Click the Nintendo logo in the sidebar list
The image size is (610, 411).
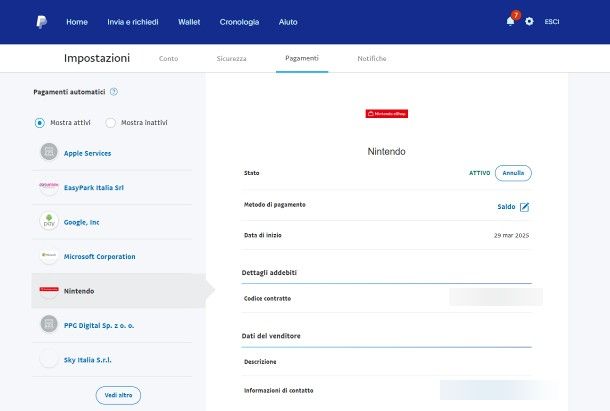click(49, 290)
